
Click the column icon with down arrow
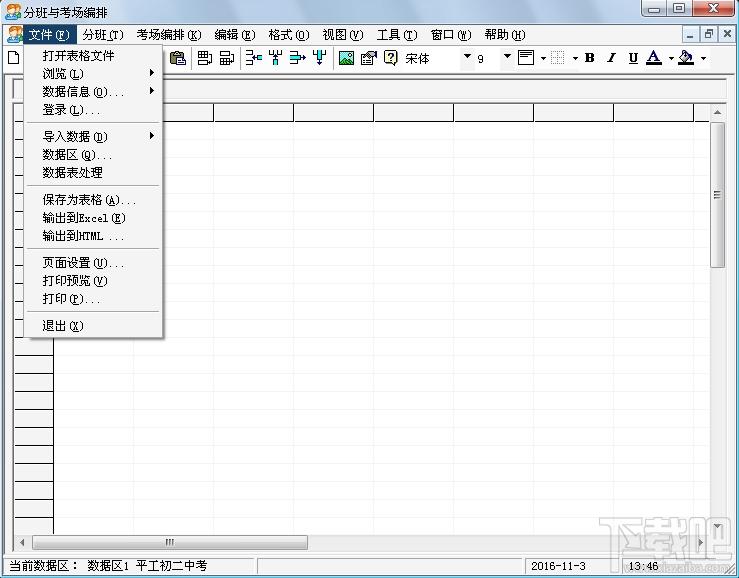320,58
